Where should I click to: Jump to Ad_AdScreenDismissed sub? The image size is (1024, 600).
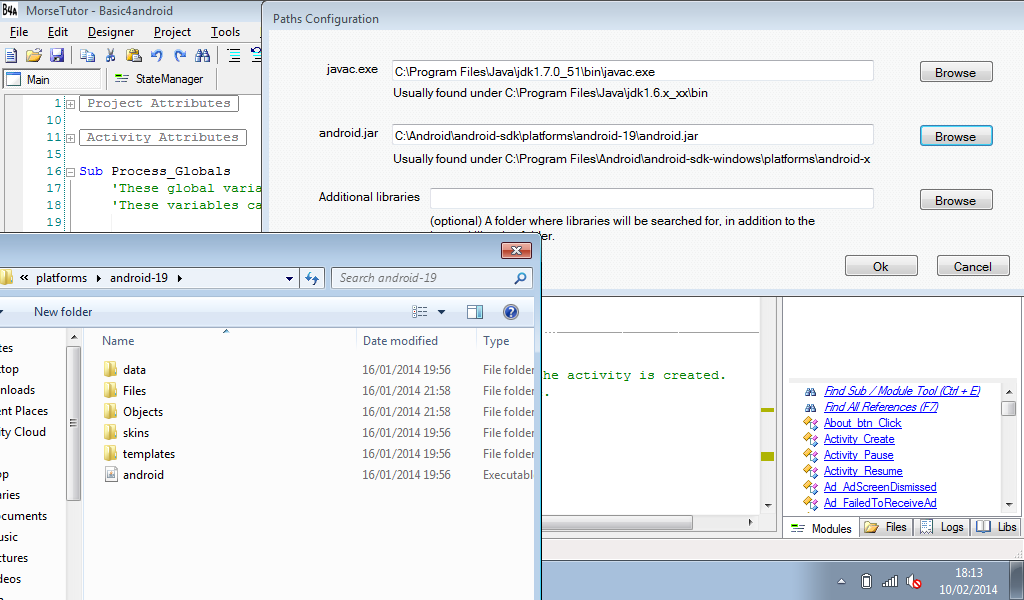[880, 487]
